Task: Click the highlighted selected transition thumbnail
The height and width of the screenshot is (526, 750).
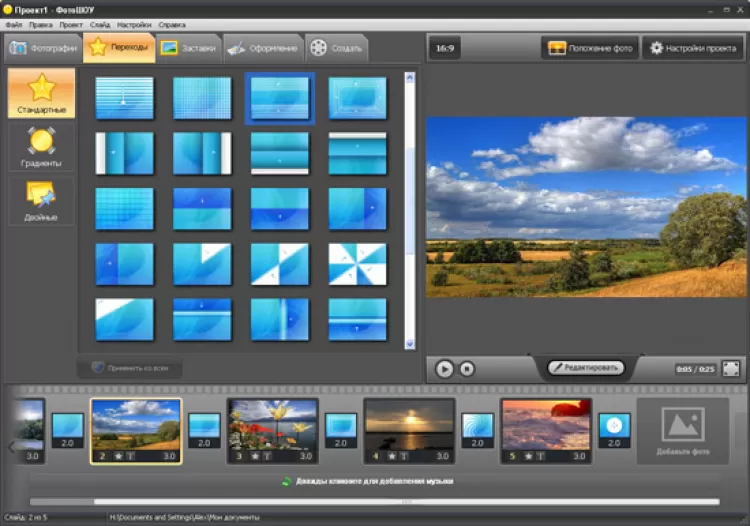Action: pyautogui.click(x=280, y=98)
